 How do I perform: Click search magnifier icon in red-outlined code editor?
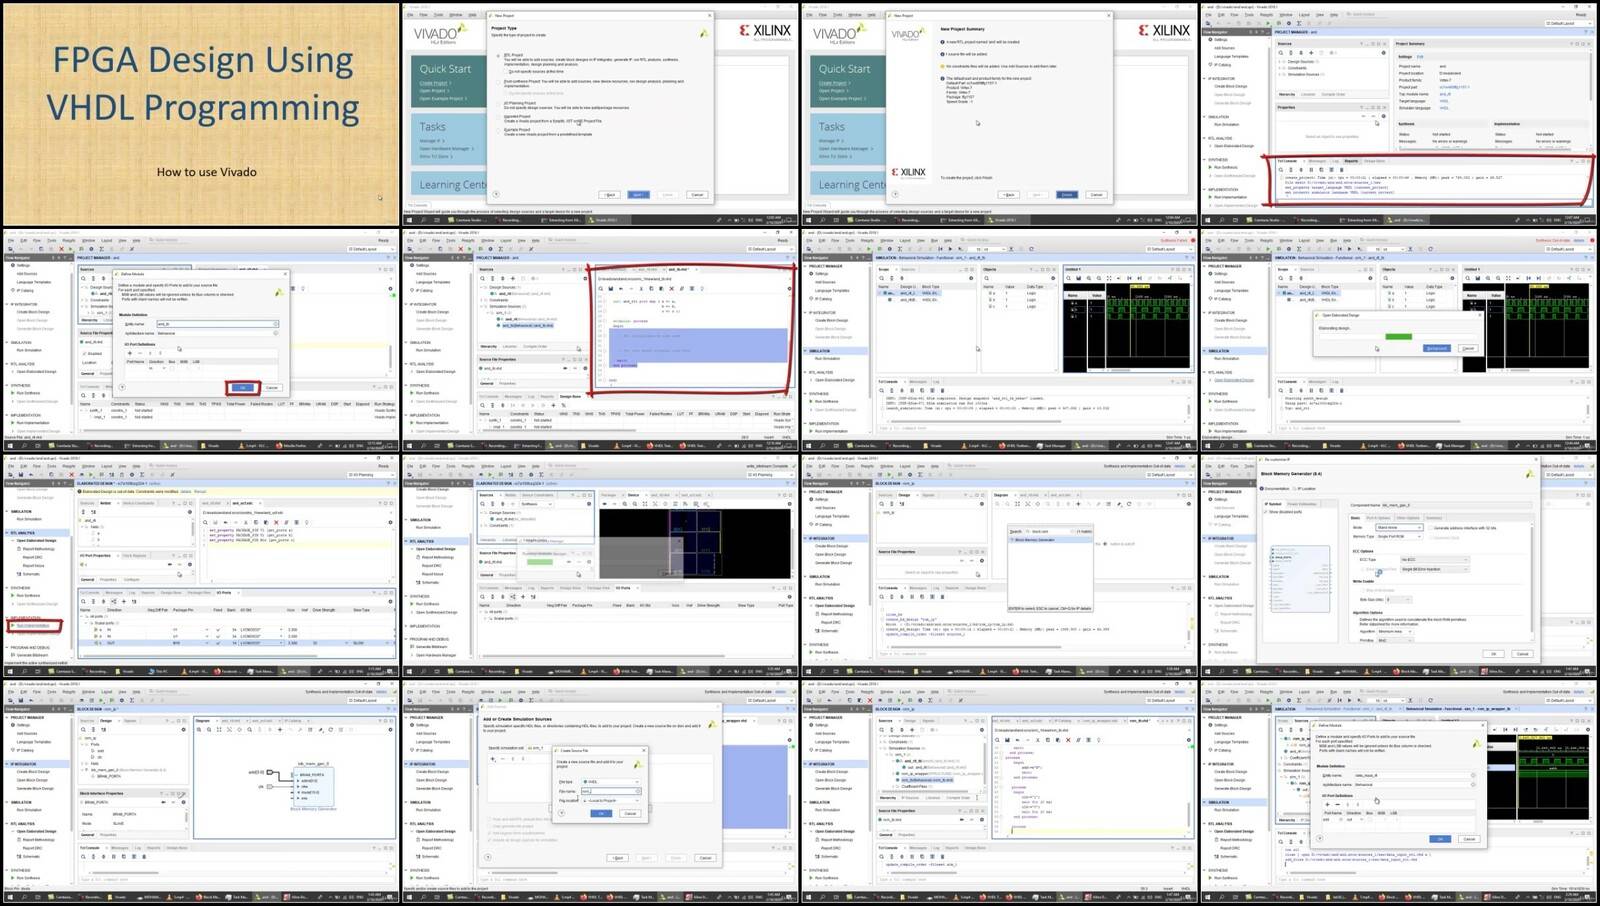(x=600, y=289)
